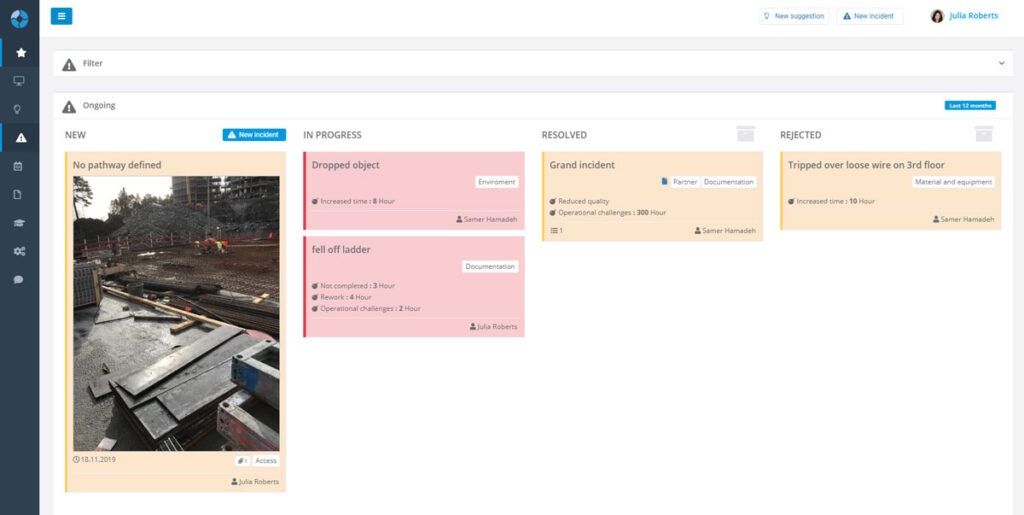
Task: Open the document file sidebar icon
Action: click(18, 195)
